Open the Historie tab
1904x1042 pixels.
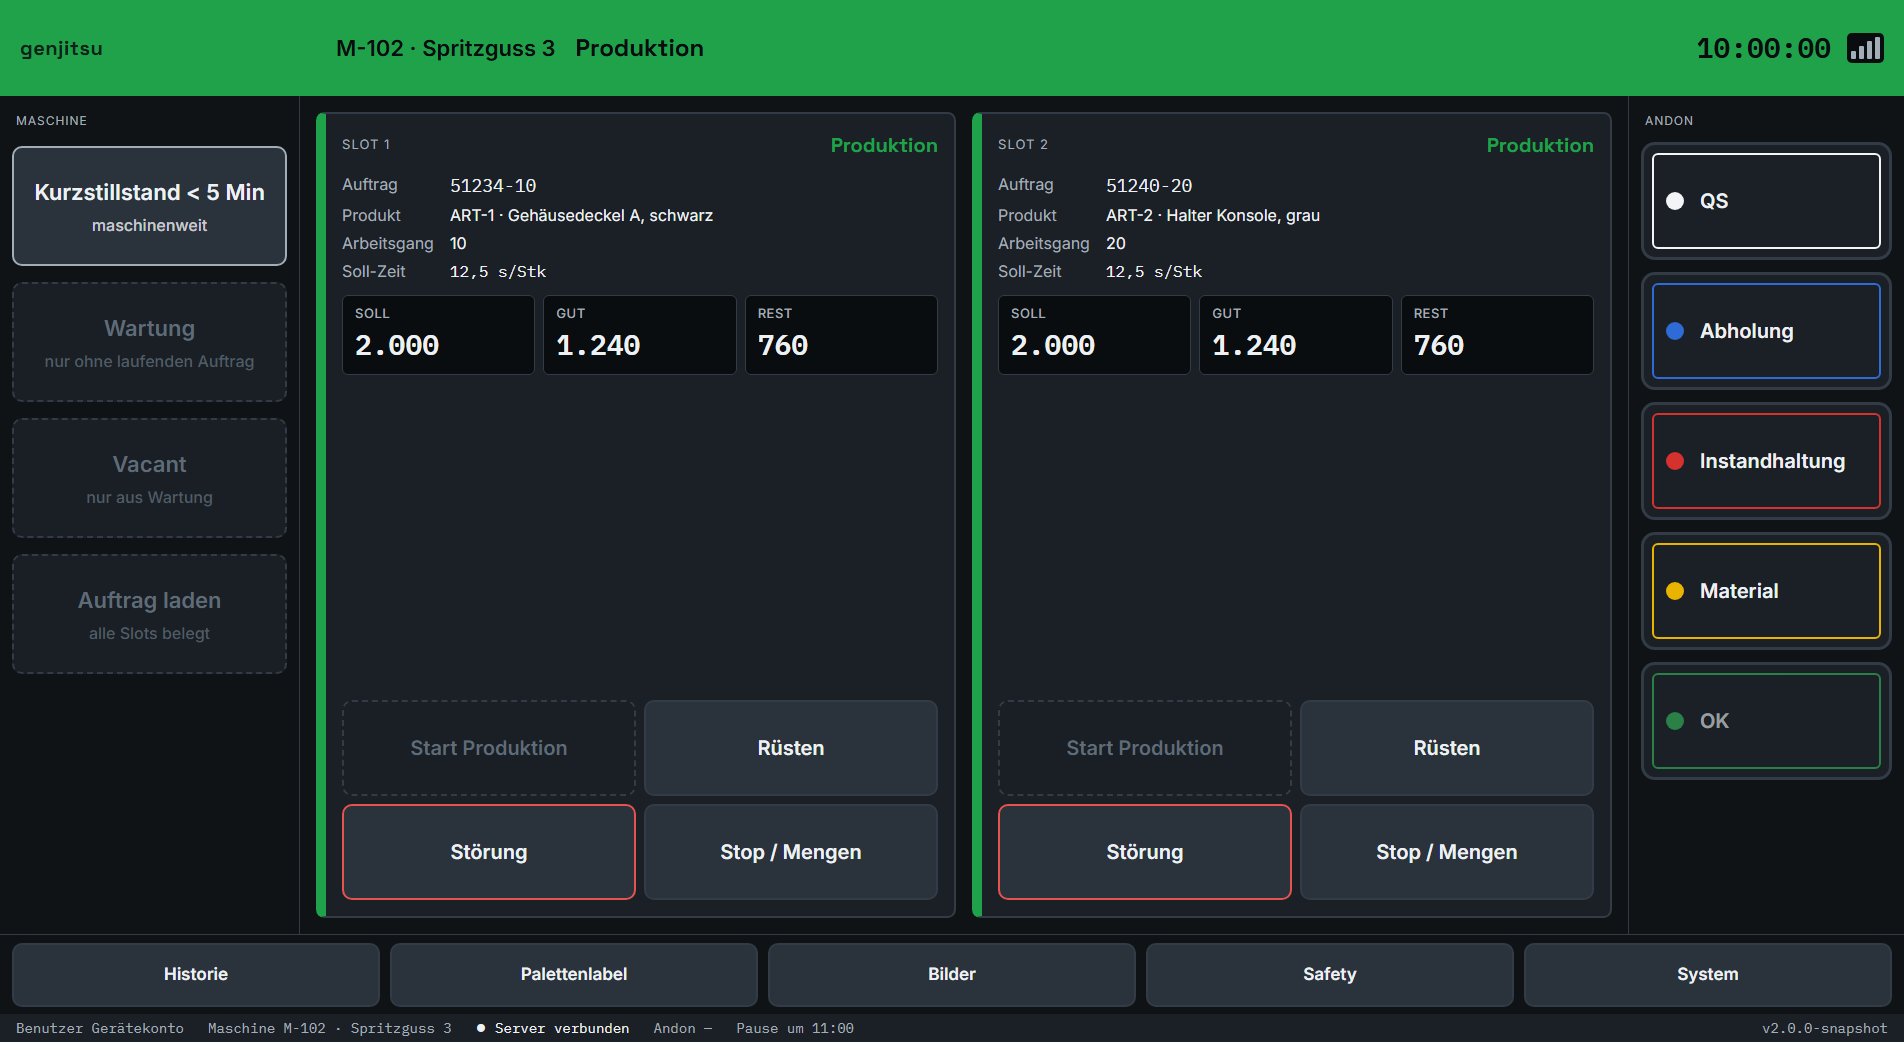[x=196, y=974]
